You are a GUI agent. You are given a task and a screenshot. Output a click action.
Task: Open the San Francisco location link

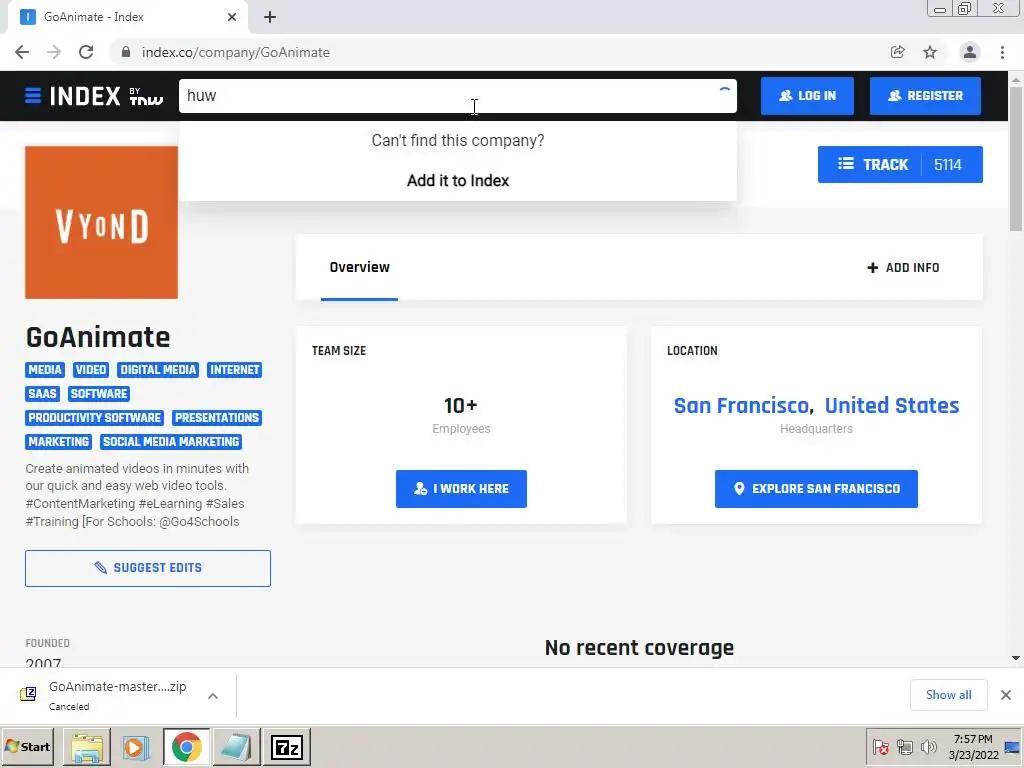pos(741,406)
